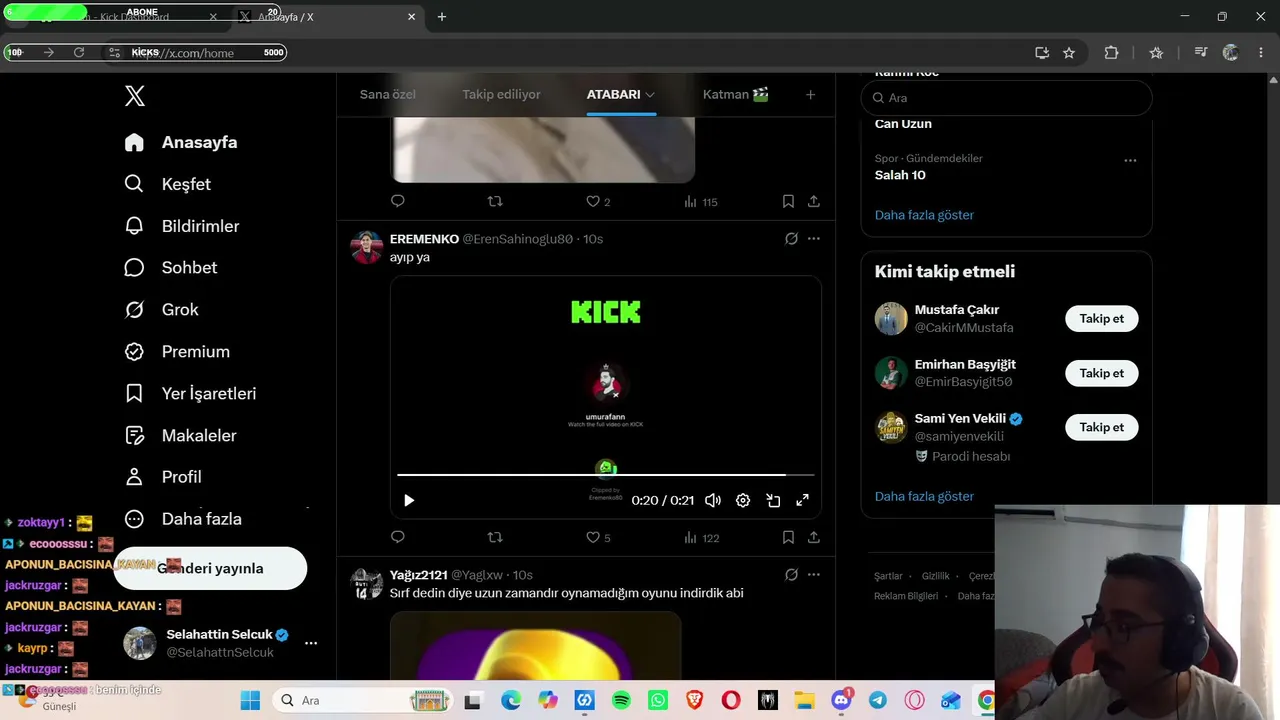Open more options for Salah 10 trend
The image size is (1280, 720).
[x=1130, y=160]
